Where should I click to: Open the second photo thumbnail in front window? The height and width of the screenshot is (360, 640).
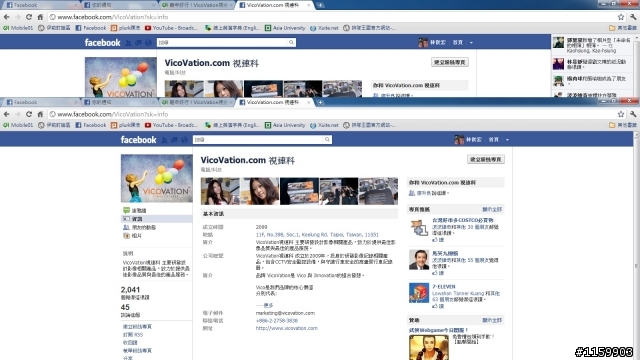260,191
